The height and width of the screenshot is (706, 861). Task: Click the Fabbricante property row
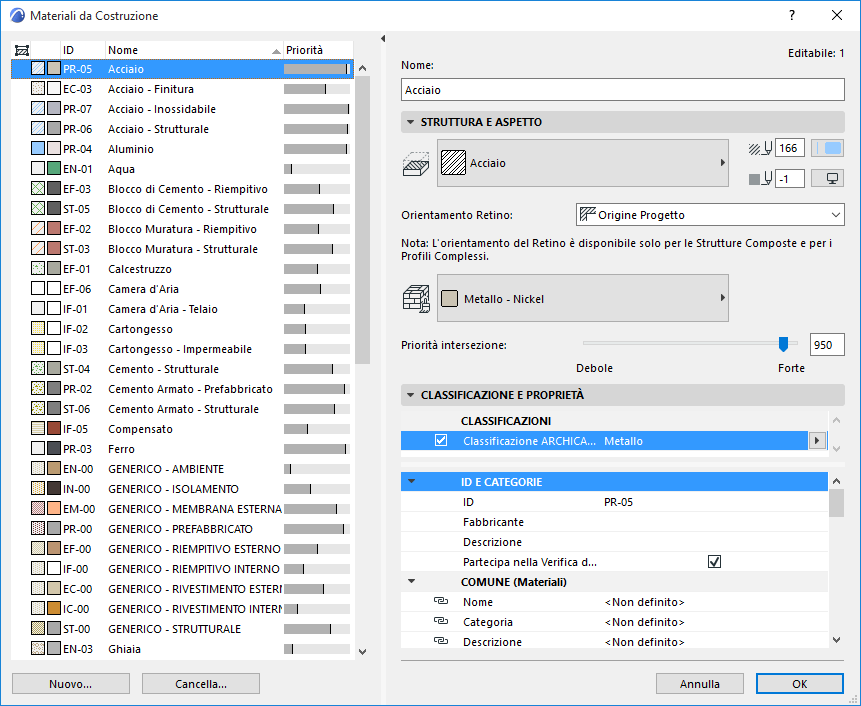click(x=614, y=522)
